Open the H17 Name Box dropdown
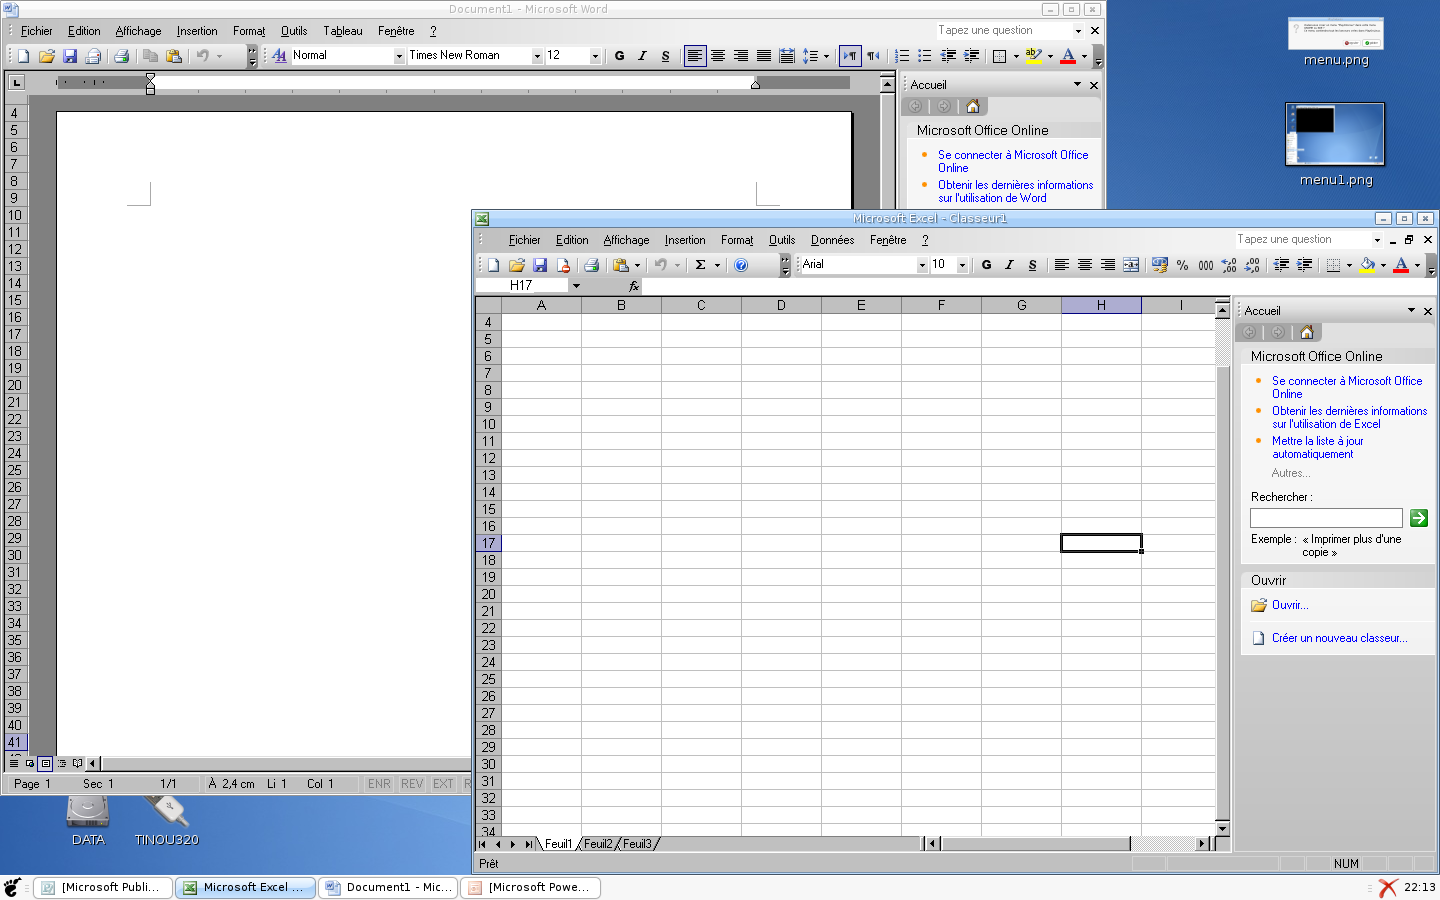The width and height of the screenshot is (1440, 900). pos(576,286)
